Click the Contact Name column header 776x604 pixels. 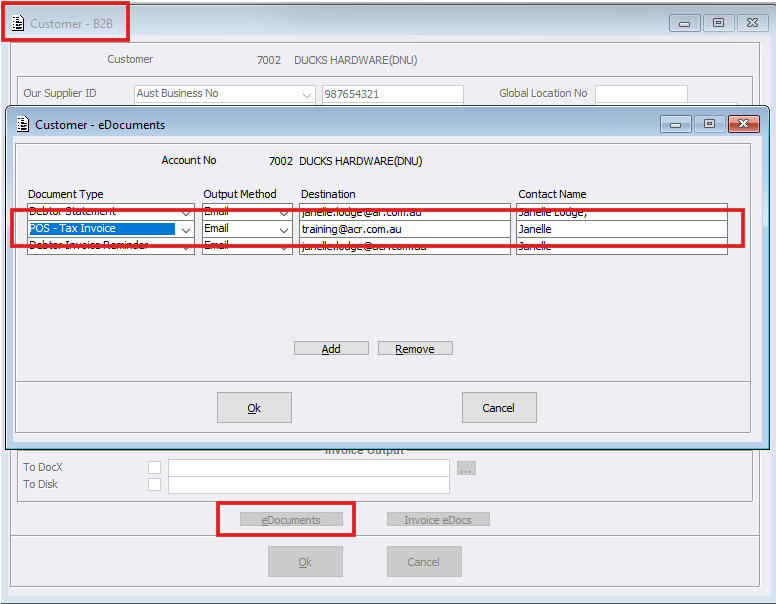click(x=552, y=194)
